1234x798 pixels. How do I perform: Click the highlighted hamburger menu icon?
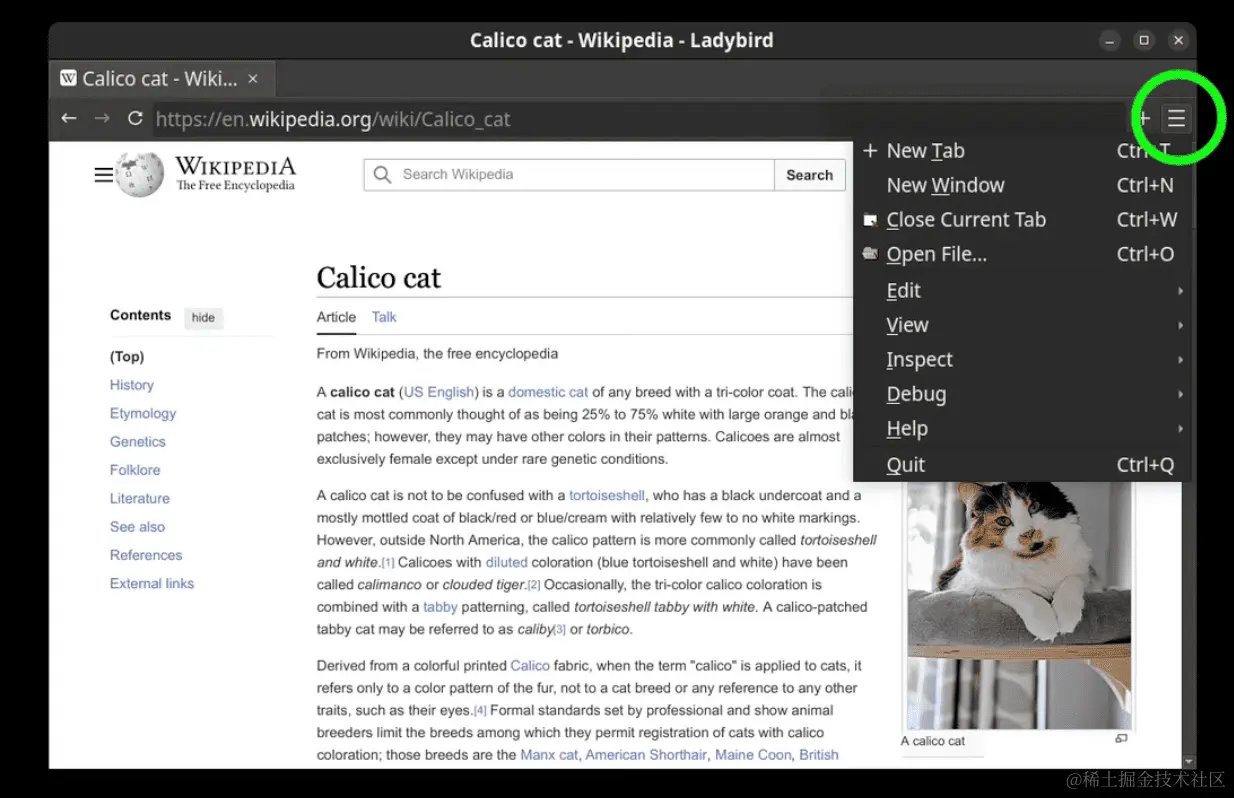click(x=1176, y=118)
